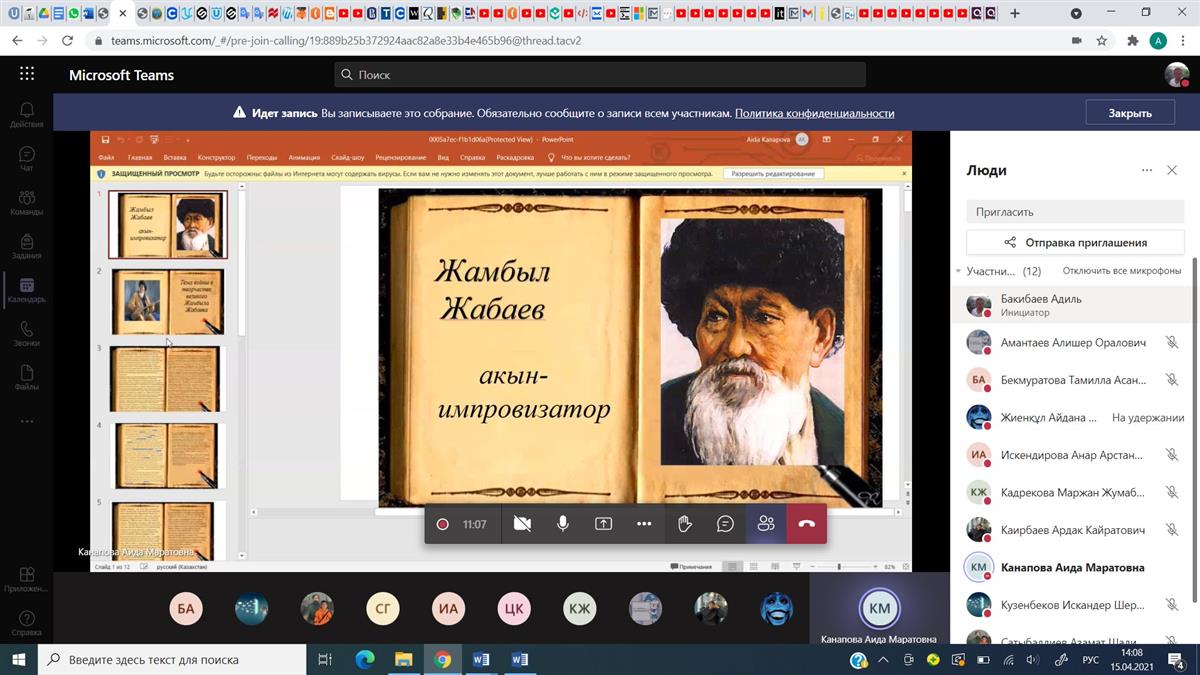Open more apps ellipsis in Teams sidebar
Viewport: 1200px width, 675px height.
point(27,421)
